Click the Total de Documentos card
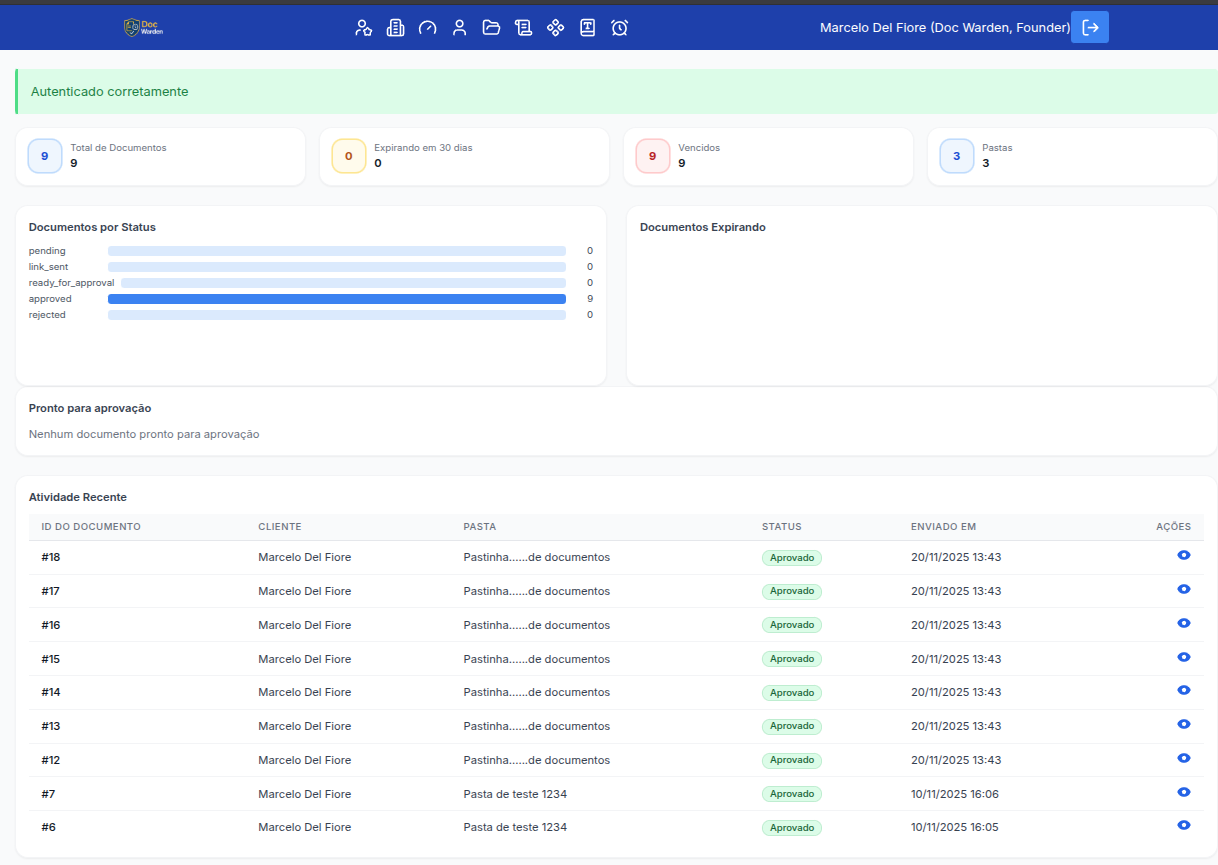 pos(160,156)
